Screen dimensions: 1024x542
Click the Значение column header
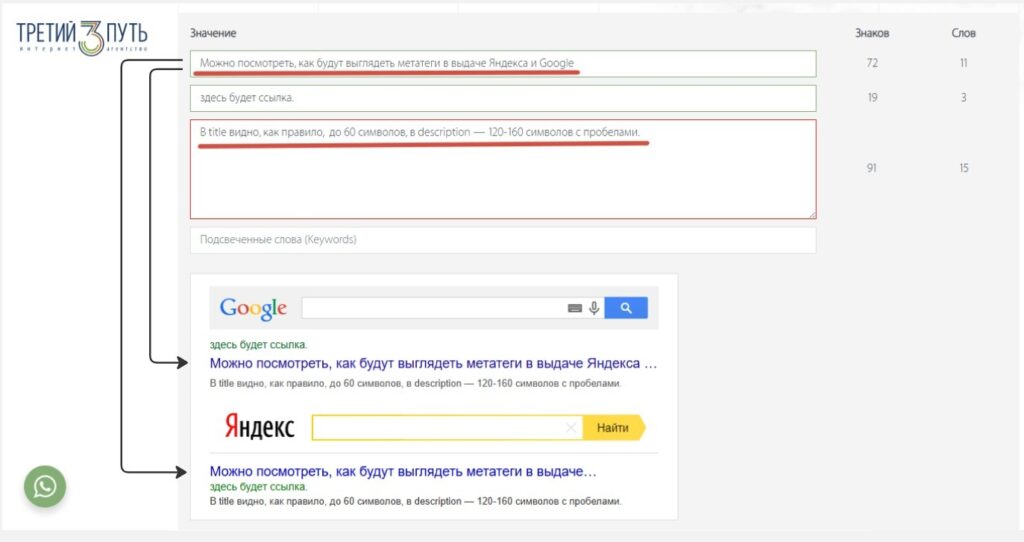(213, 33)
